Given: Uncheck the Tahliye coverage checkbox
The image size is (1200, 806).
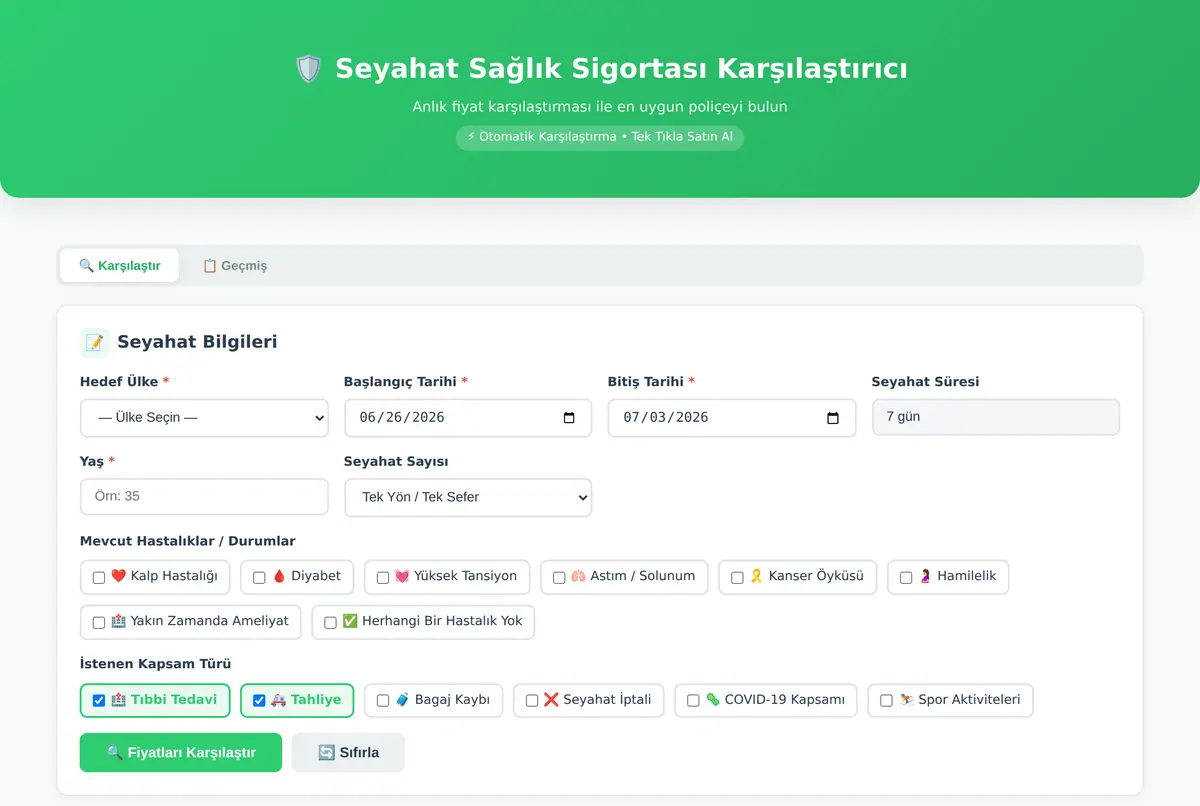Looking at the screenshot, I should coord(259,701).
